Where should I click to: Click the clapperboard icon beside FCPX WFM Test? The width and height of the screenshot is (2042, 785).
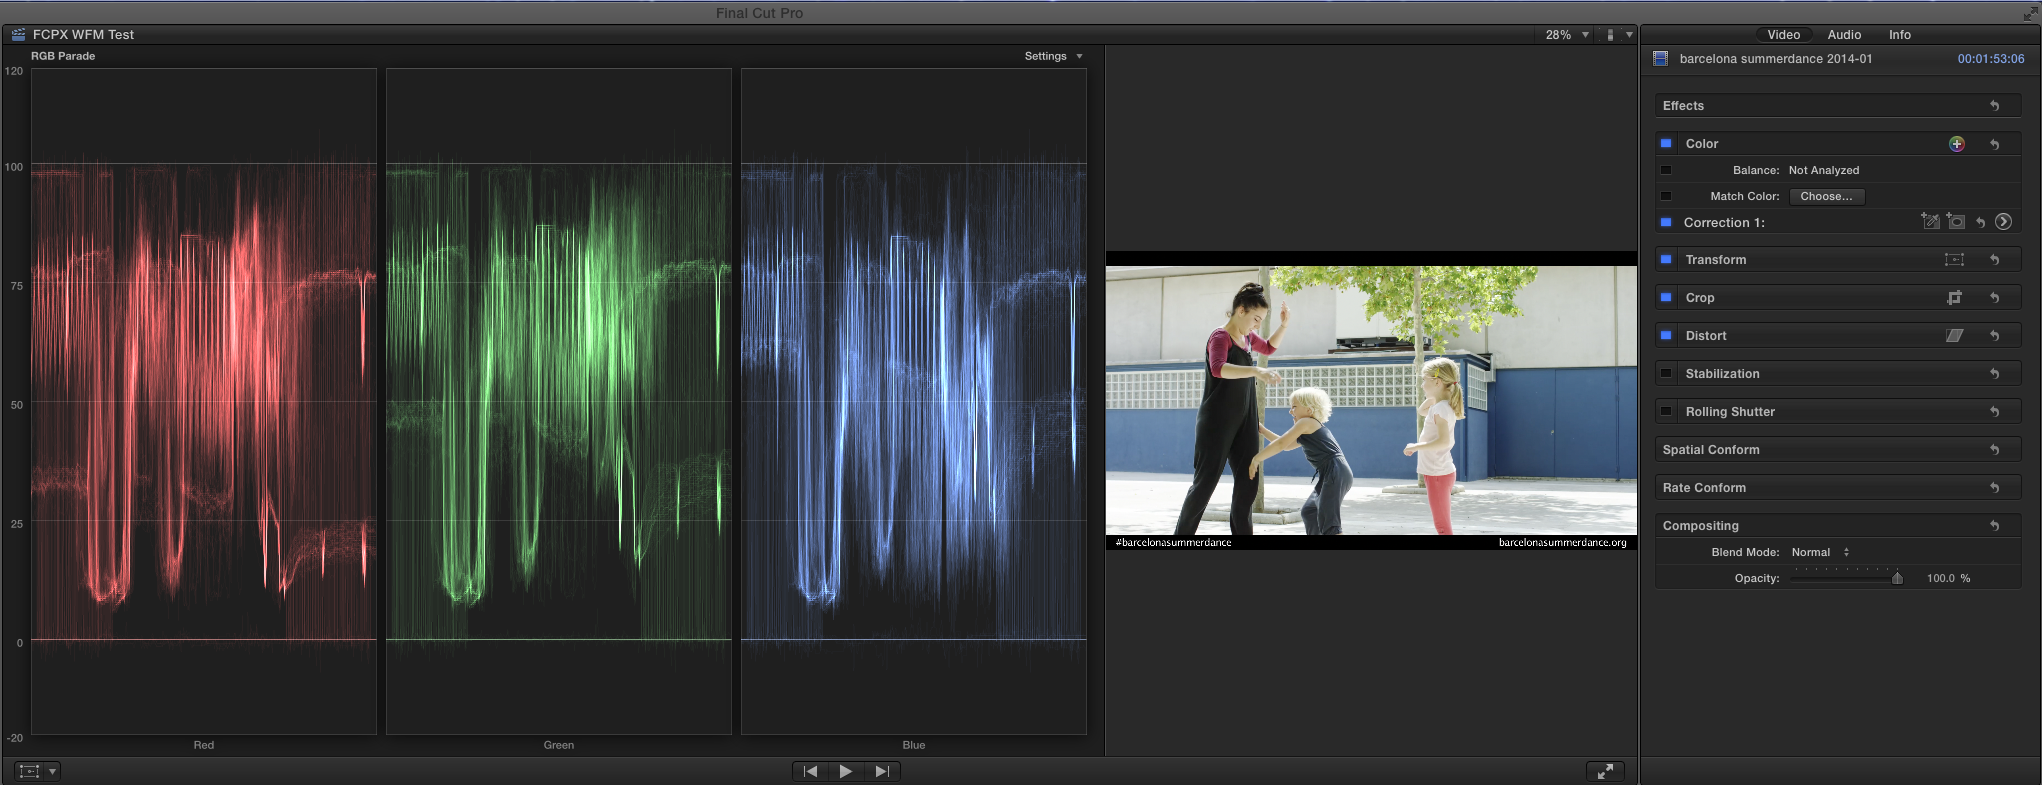[18, 34]
